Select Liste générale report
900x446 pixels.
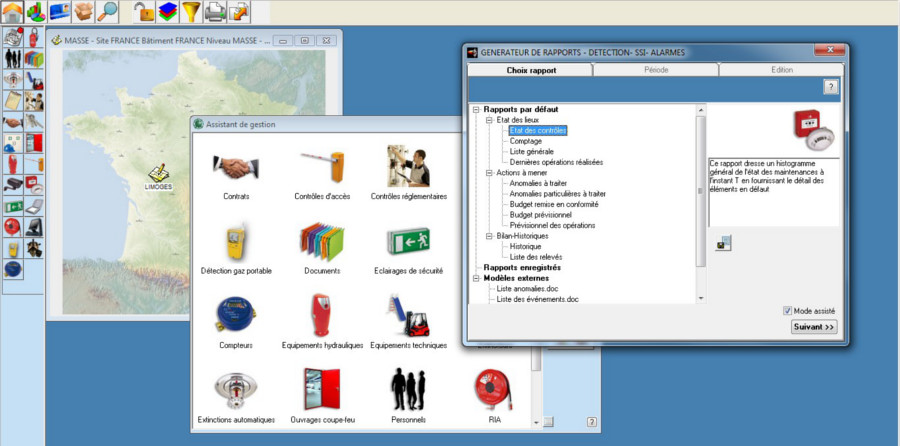click(532, 152)
